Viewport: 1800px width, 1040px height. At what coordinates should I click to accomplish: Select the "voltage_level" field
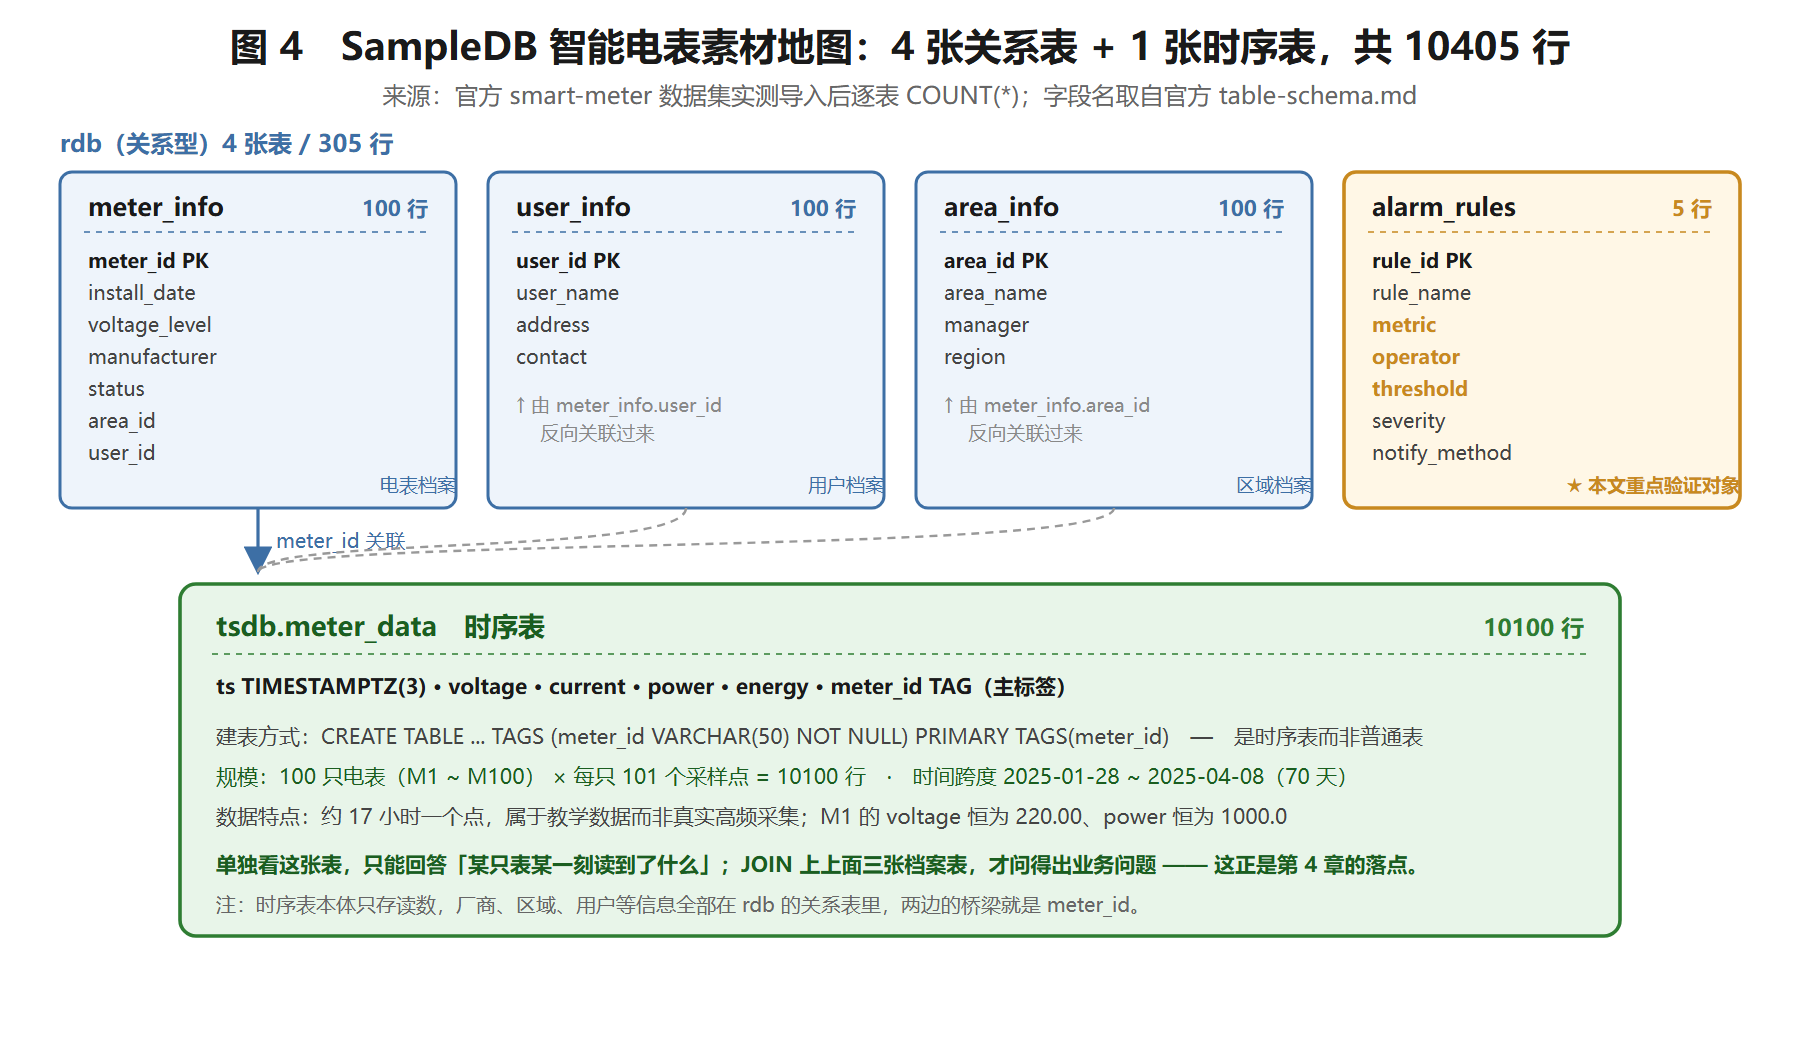(150, 325)
